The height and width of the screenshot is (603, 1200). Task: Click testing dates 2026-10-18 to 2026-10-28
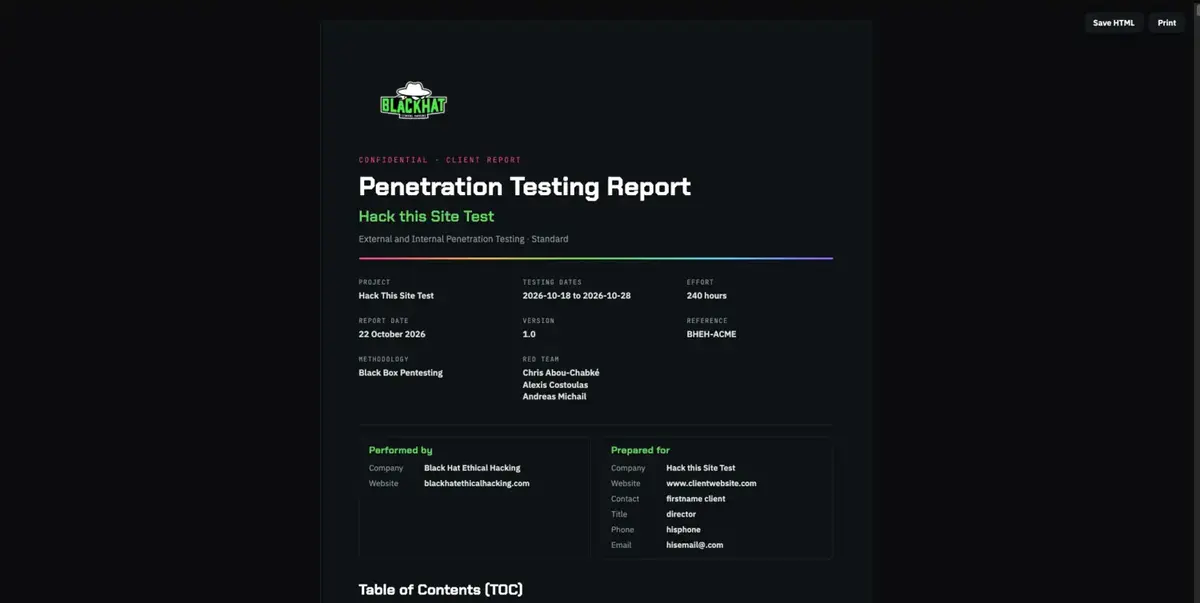pyautogui.click(x=576, y=296)
